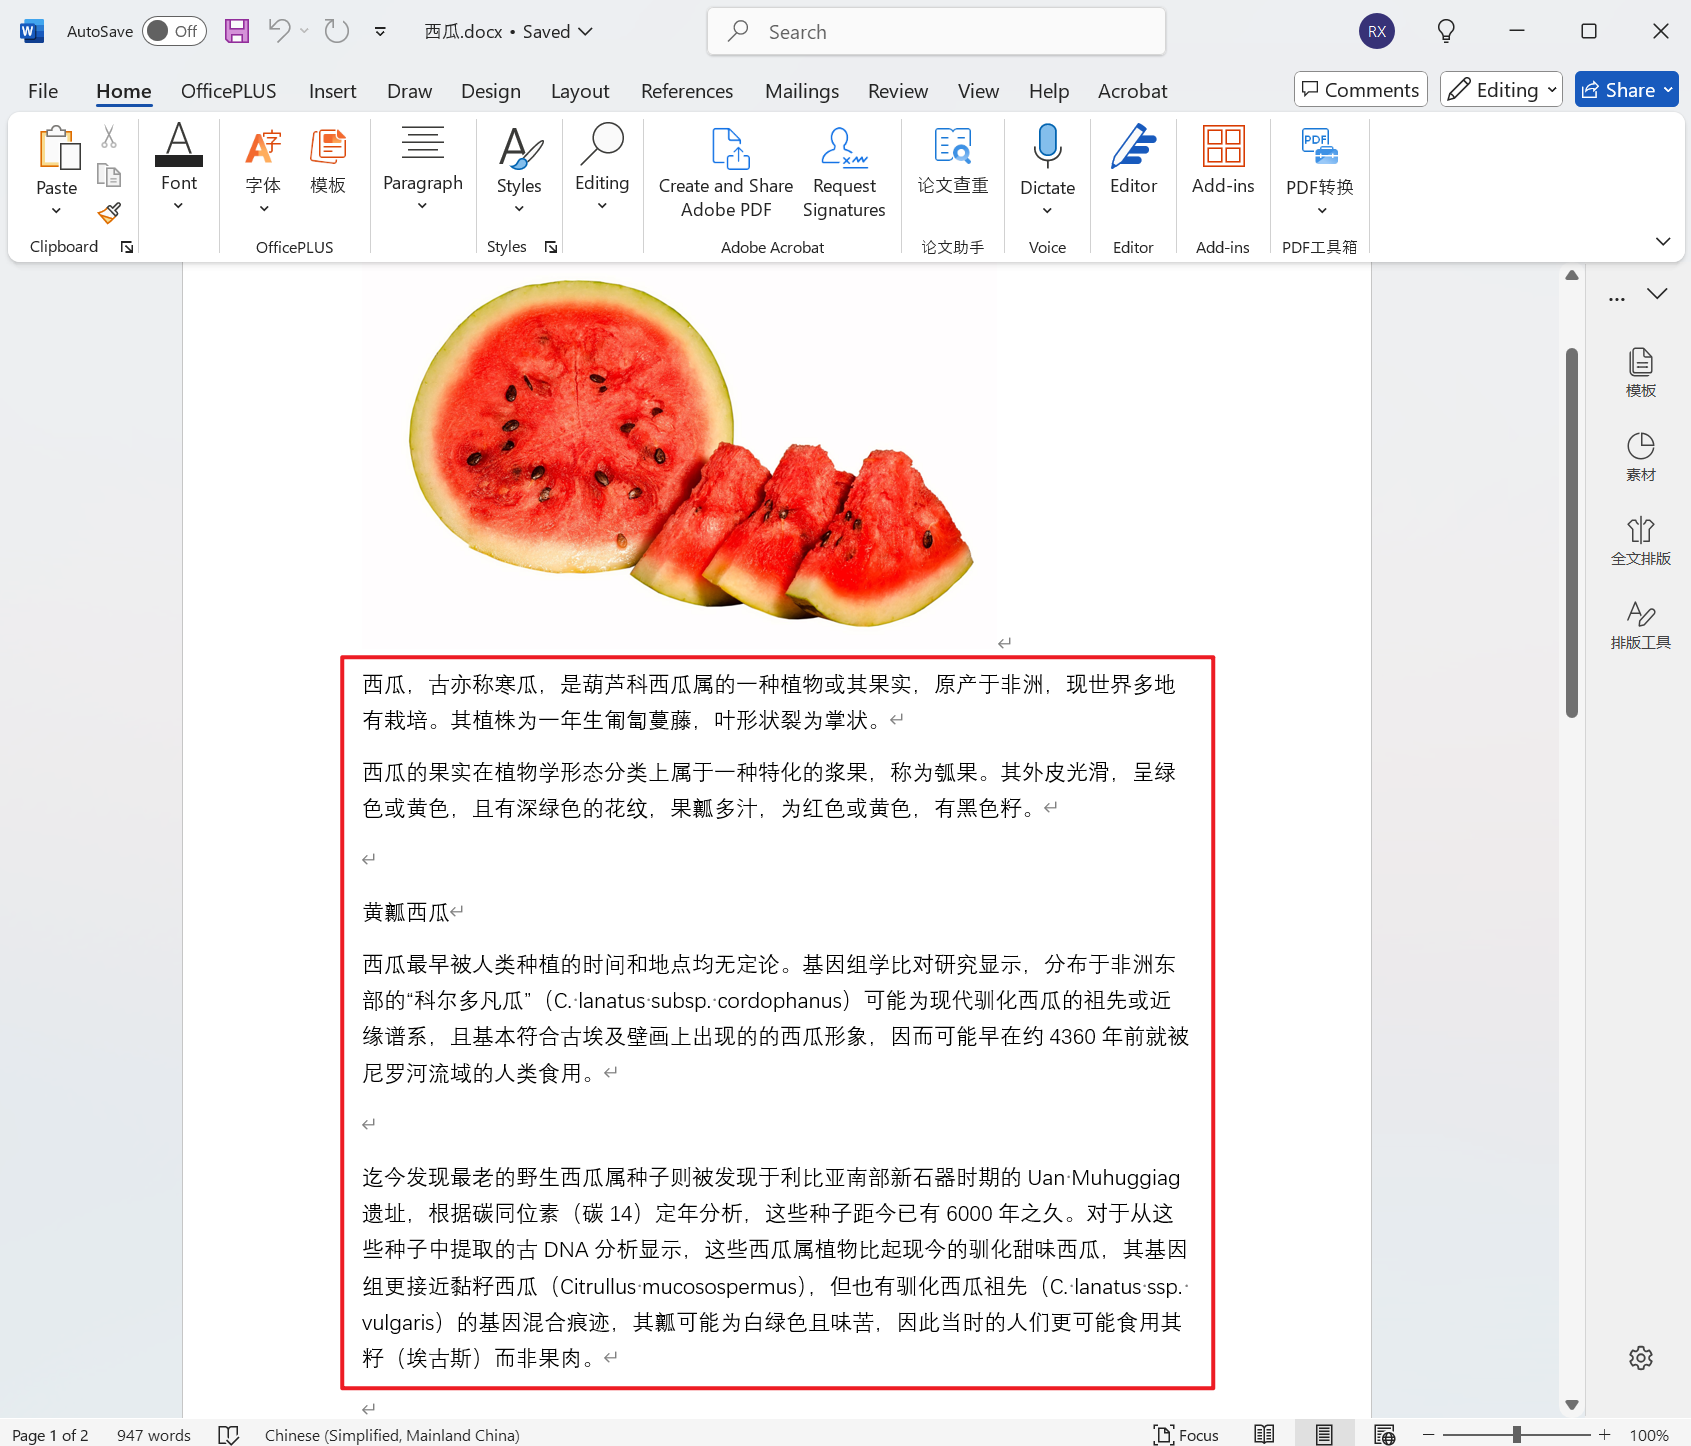Select the Cut (scissors) tool
Viewport: 1691px width, 1446px height.
click(109, 136)
